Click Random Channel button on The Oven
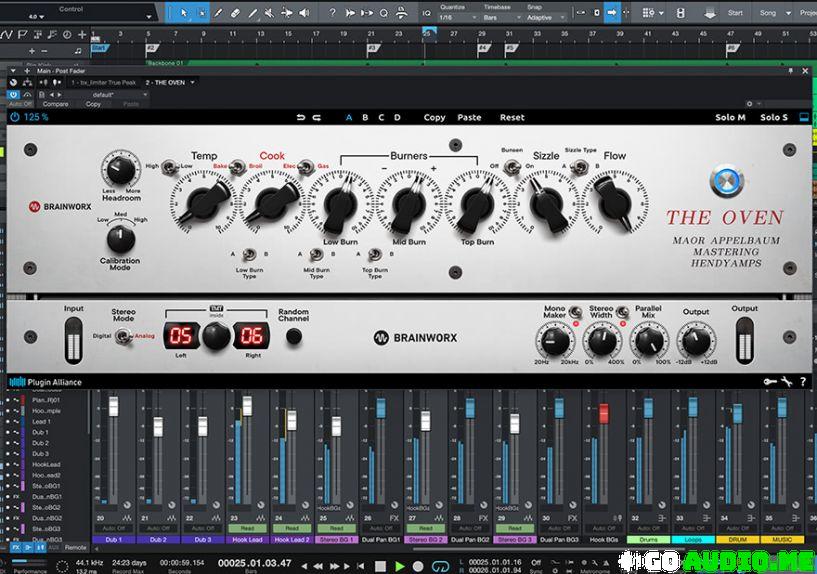The image size is (817, 574). [294, 336]
